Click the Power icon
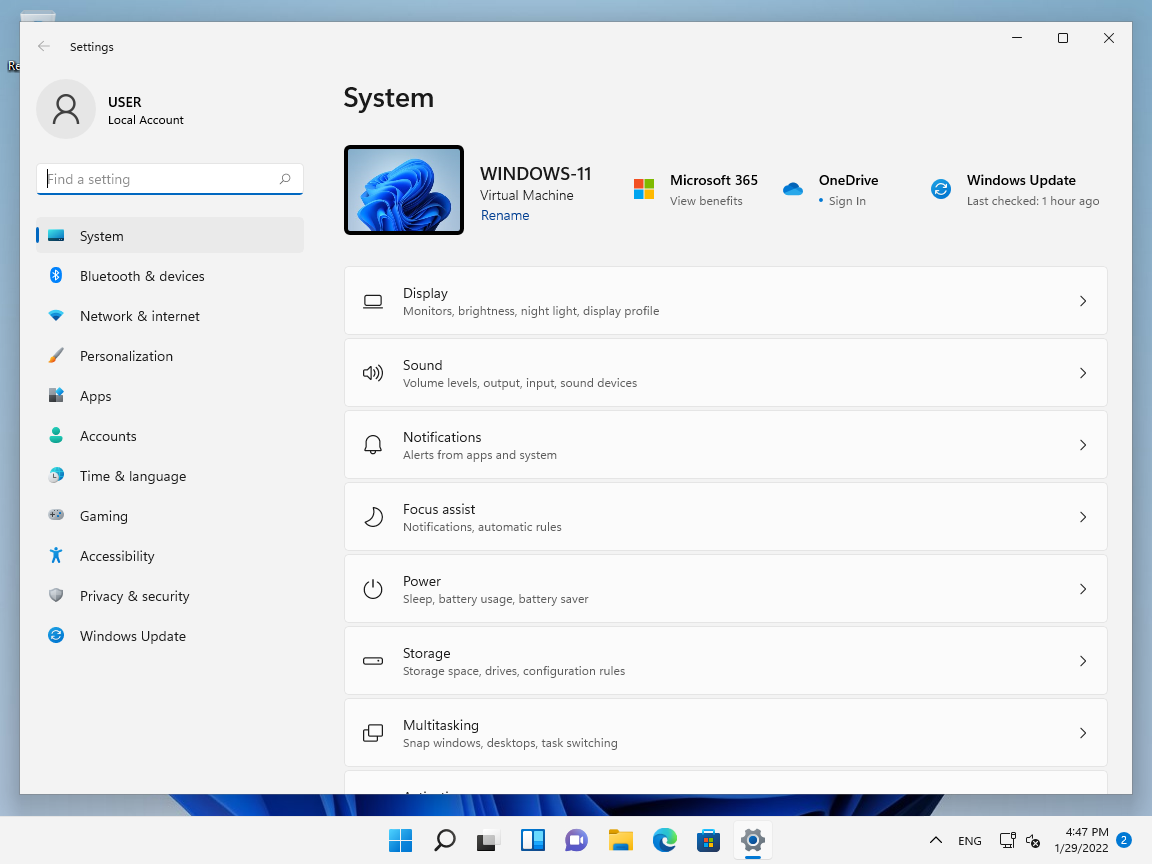The image size is (1152, 864). pyautogui.click(x=372, y=589)
